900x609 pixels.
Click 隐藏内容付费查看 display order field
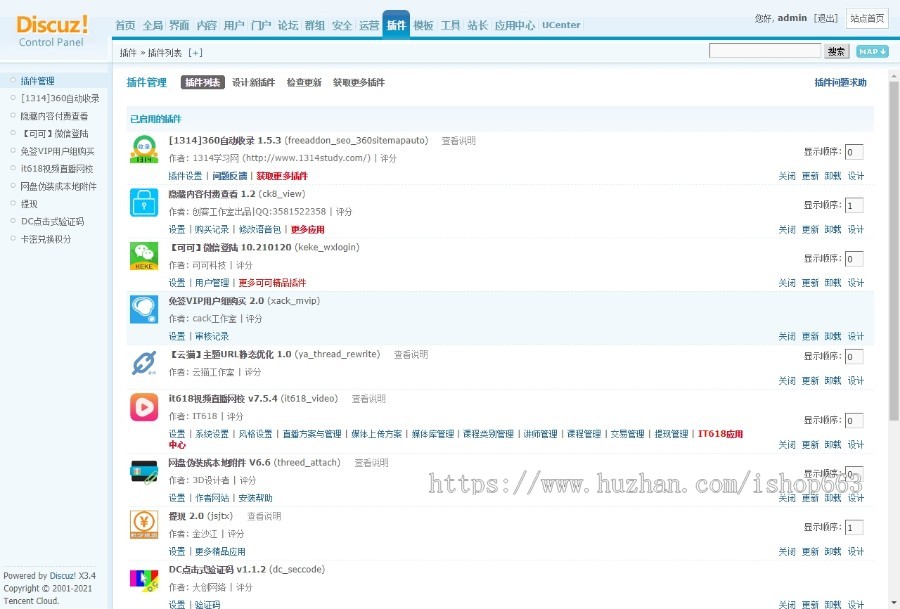pyautogui.click(x=854, y=205)
